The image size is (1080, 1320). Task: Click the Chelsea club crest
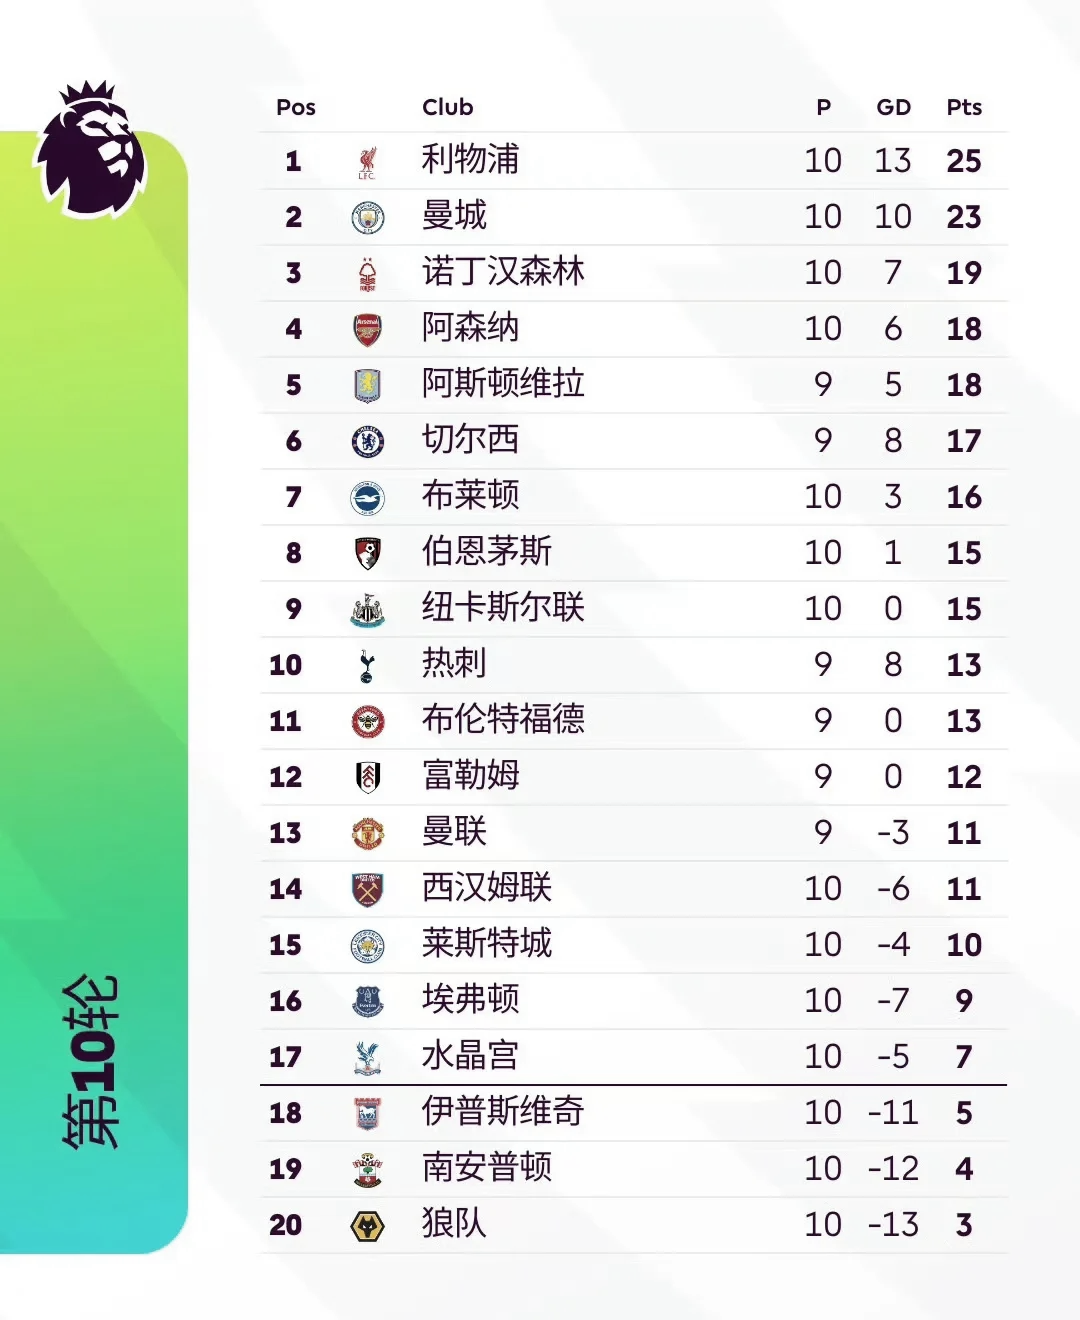point(368,441)
